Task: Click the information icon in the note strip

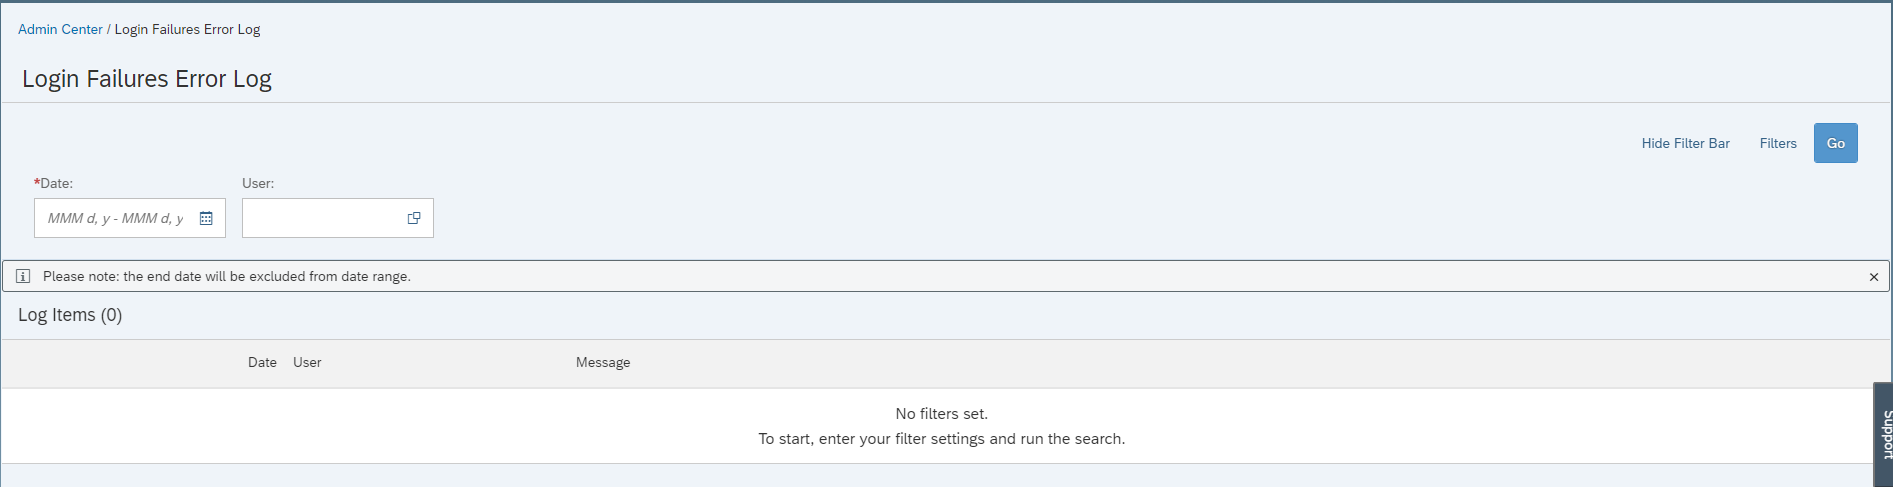Action: pos(23,276)
